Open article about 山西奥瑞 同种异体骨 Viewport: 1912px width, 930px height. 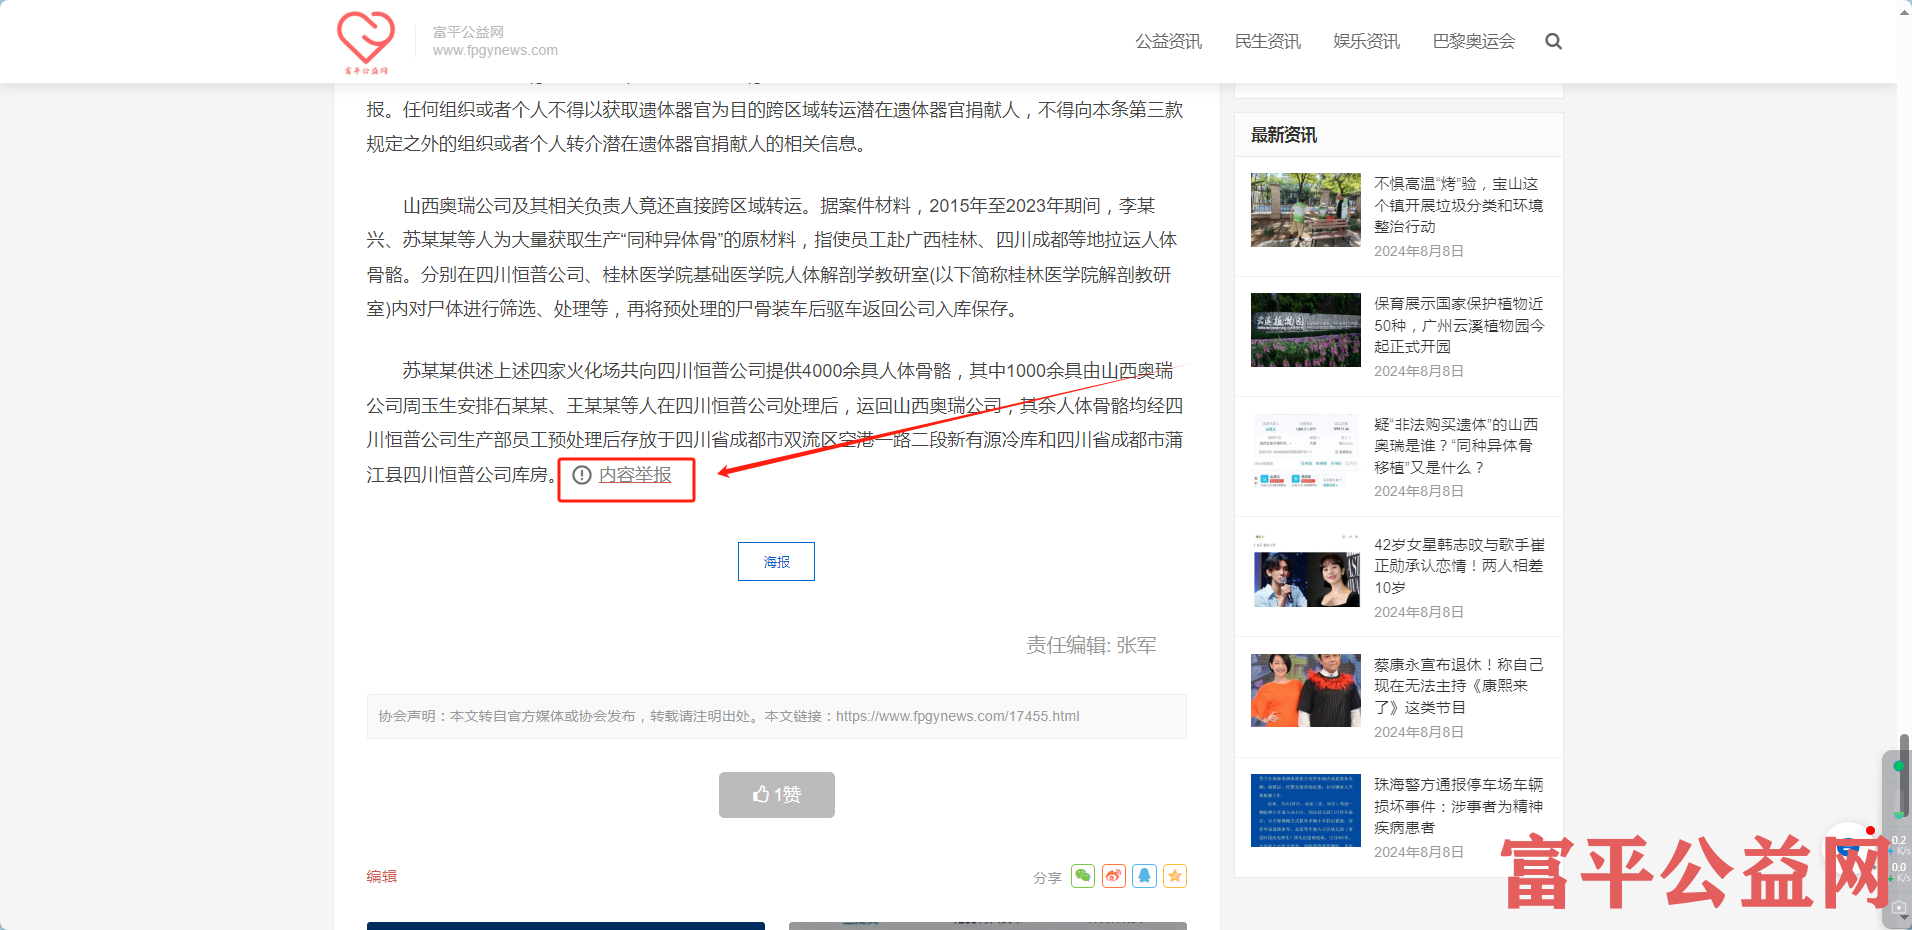pos(1458,446)
